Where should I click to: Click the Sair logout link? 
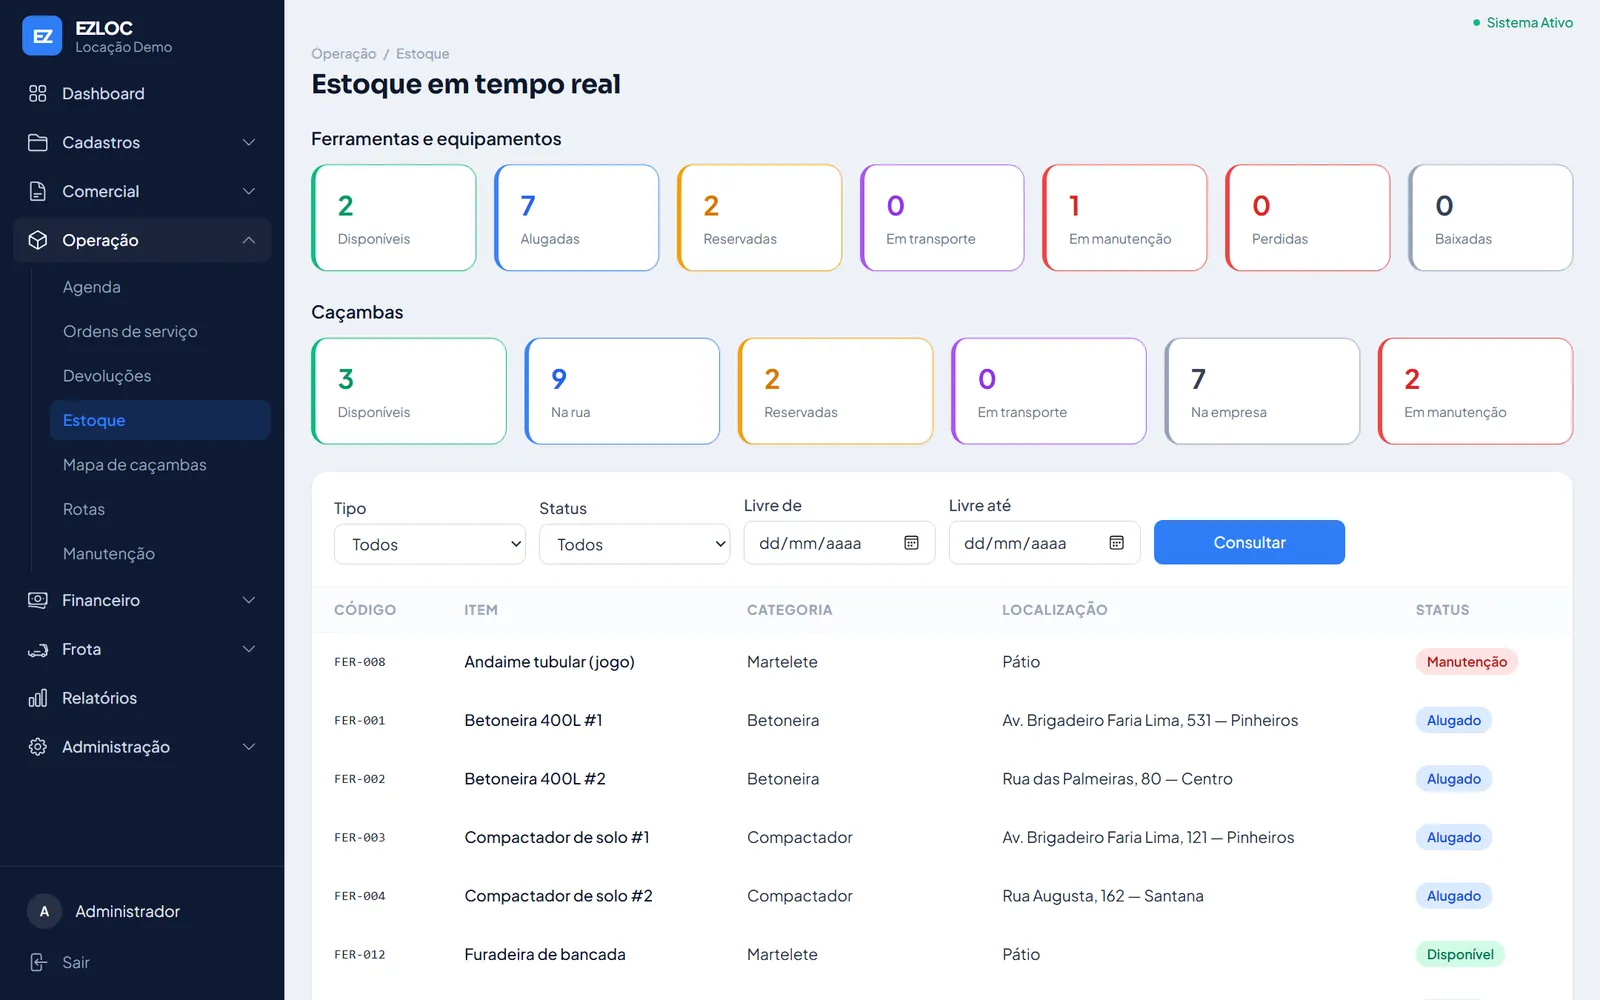76,962
